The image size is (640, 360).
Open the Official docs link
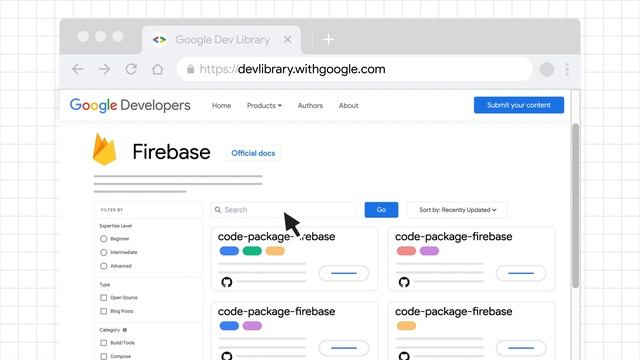(253, 153)
